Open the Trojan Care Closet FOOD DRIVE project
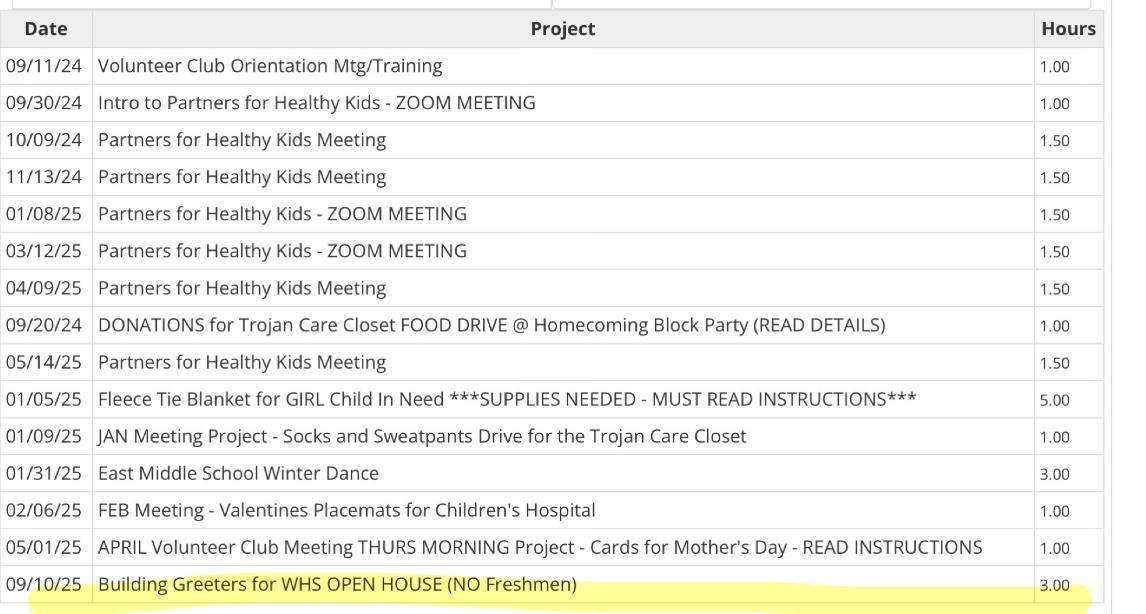The width and height of the screenshot is (1146, 614). click(x=491, y=325)
